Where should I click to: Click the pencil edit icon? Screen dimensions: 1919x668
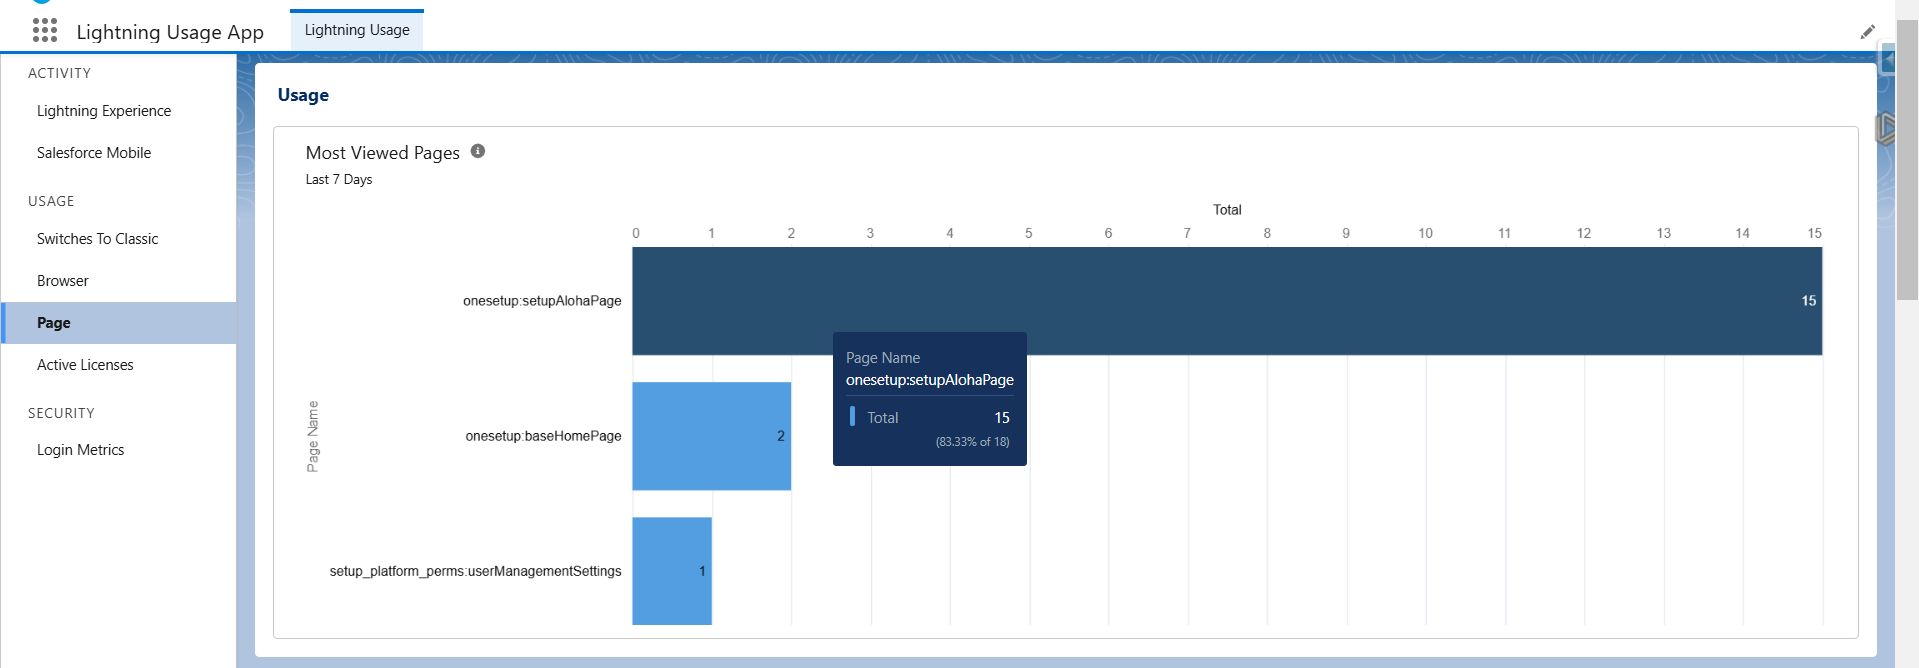[x=1867, y=32]
